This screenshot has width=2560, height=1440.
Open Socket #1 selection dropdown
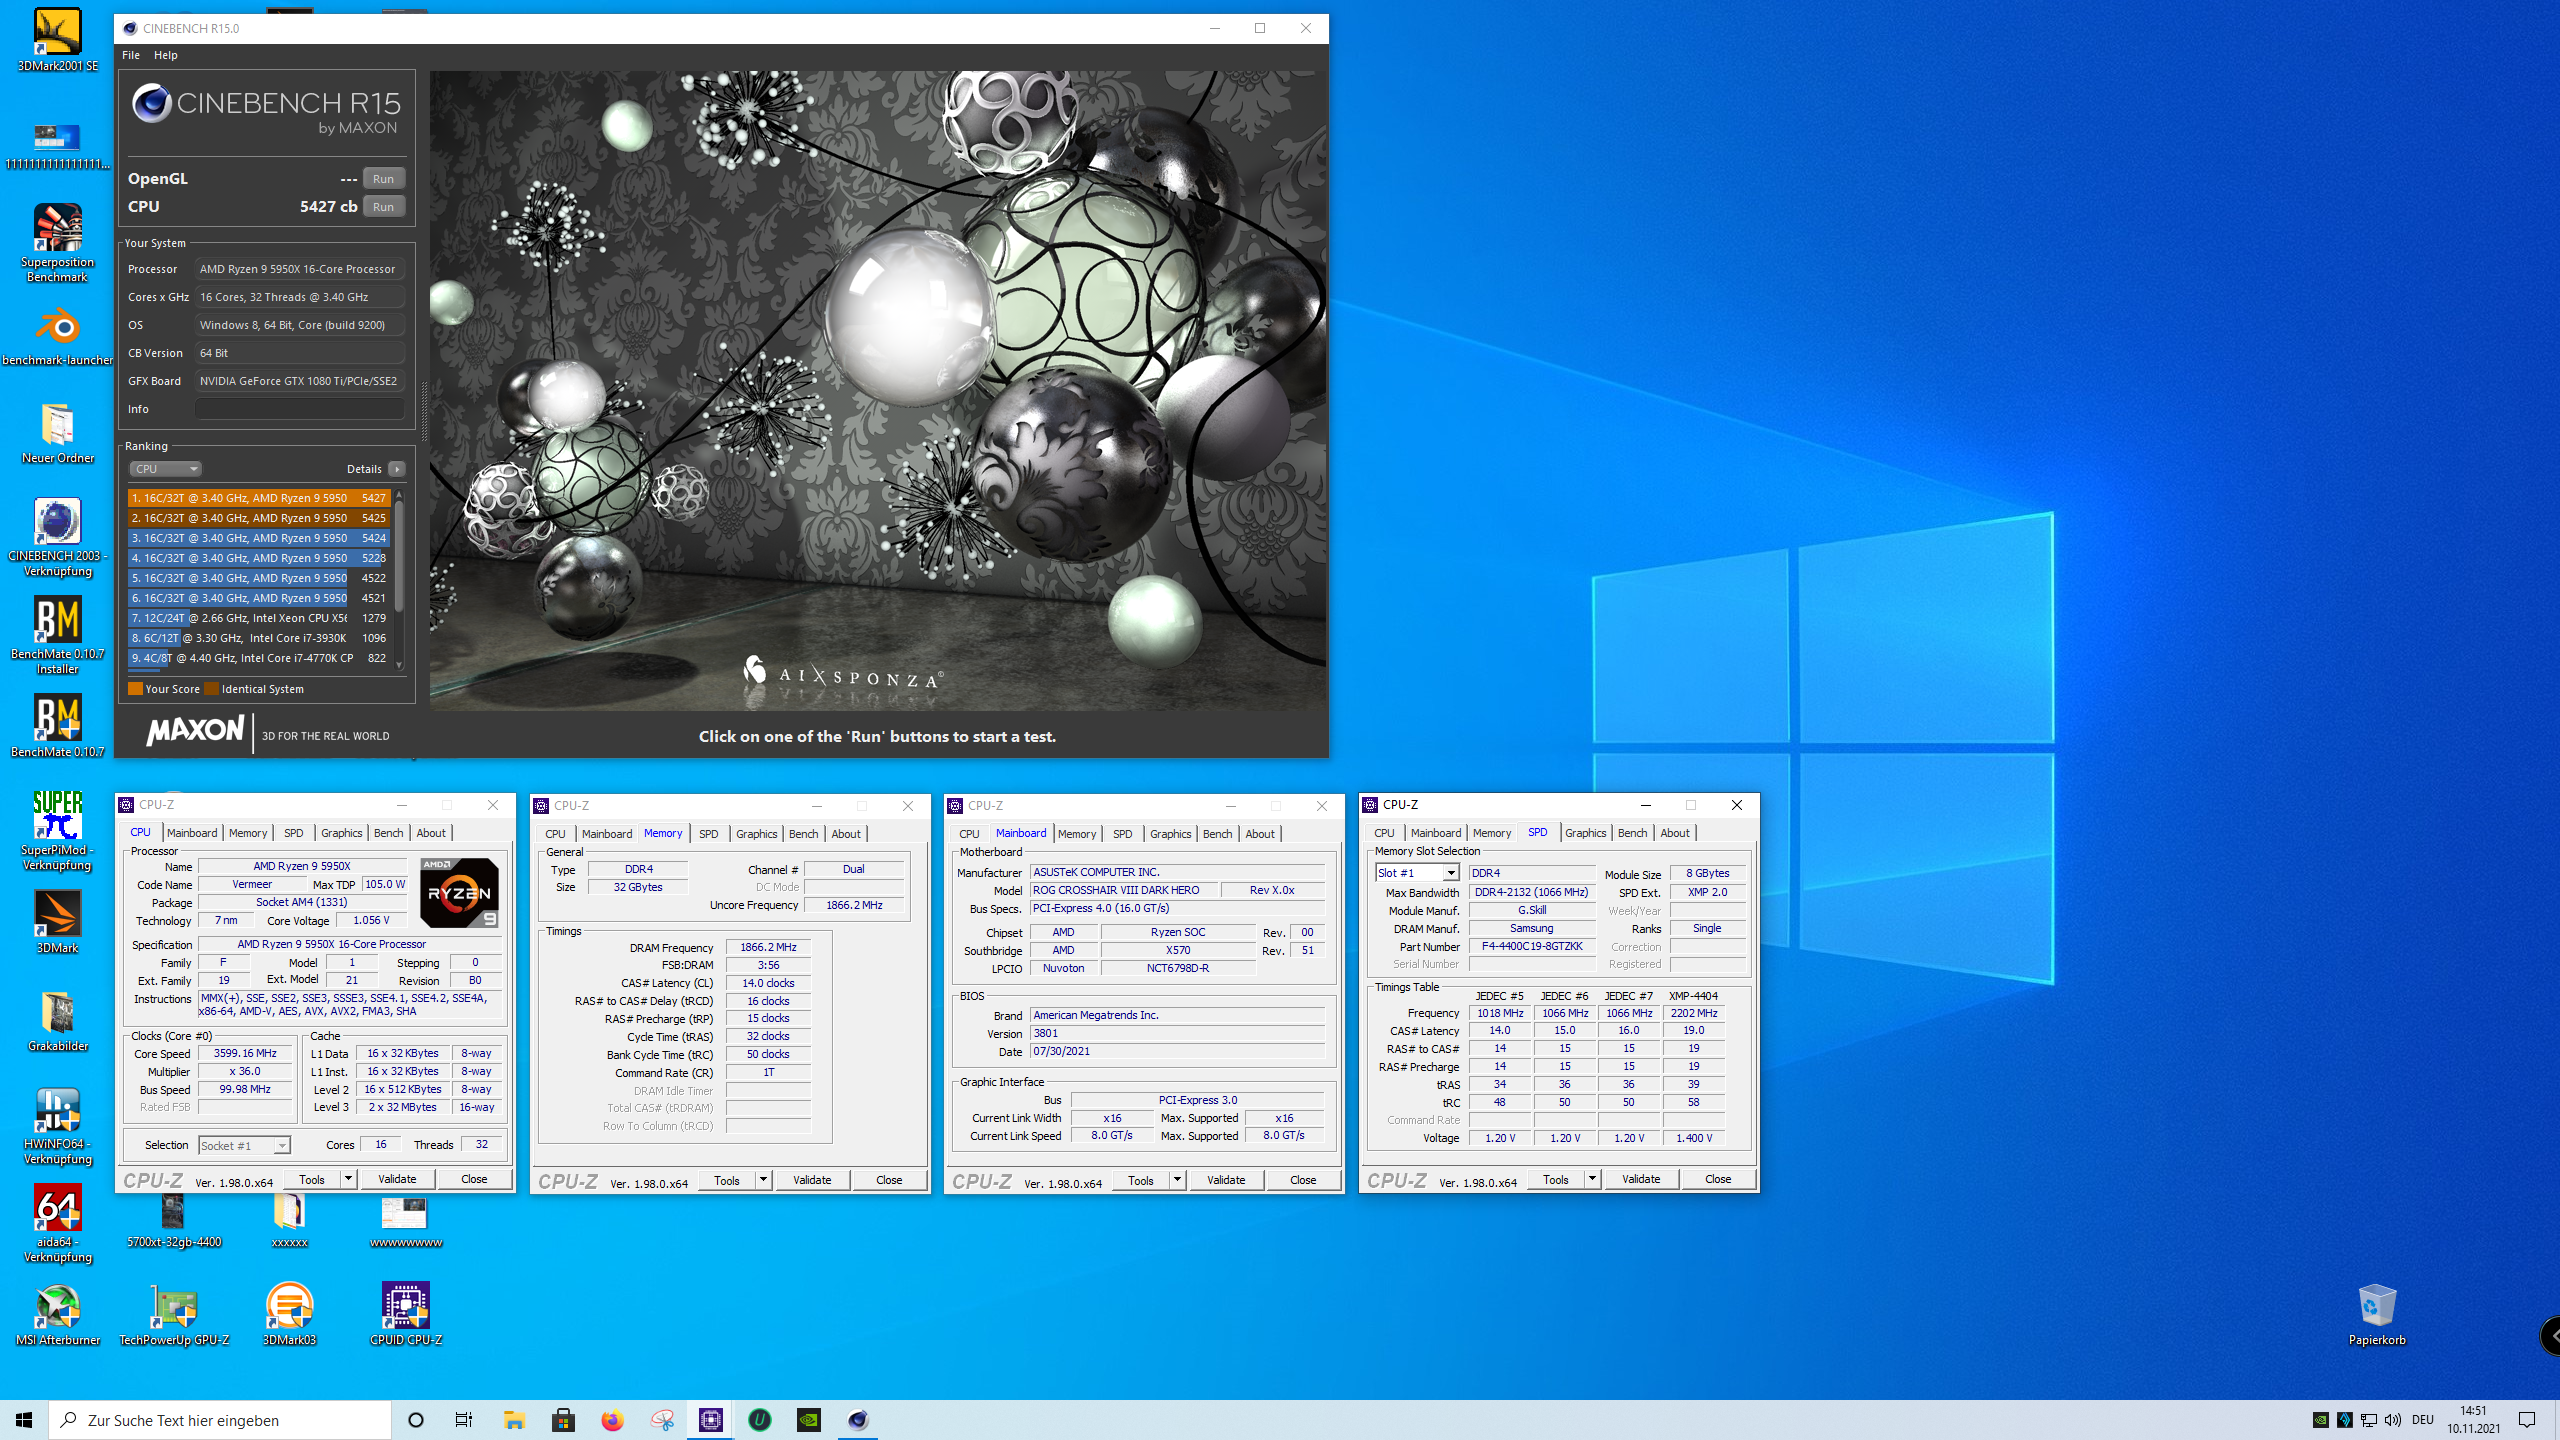click(x=244, y=1145)
